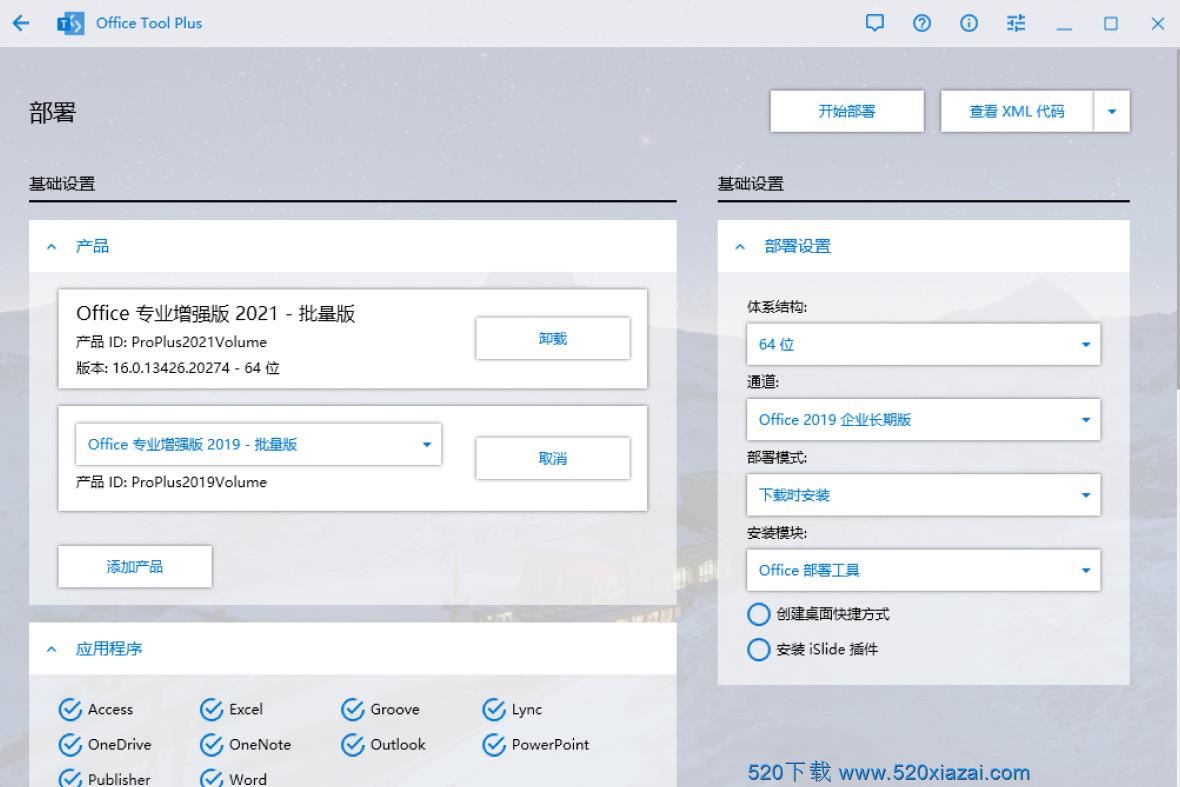
Task: Collapse the 部署设置 section
Action: coord(740,246)
